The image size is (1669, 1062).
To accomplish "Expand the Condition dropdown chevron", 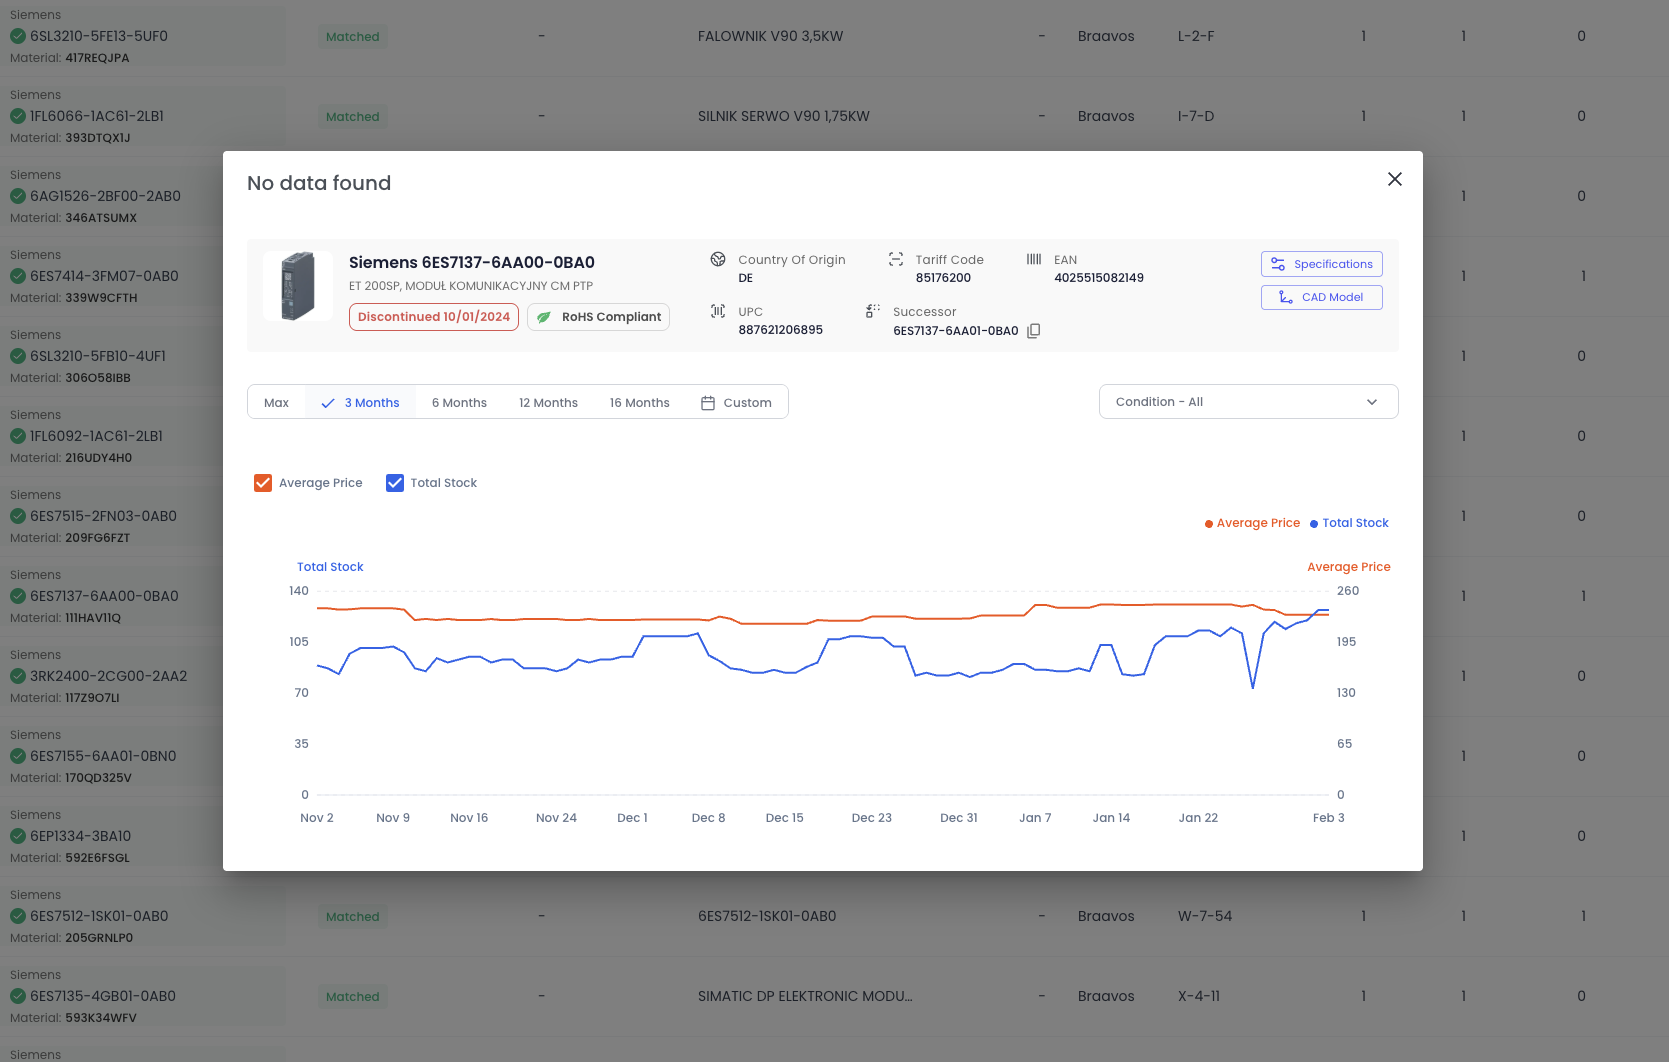I will click(1372, 402).
